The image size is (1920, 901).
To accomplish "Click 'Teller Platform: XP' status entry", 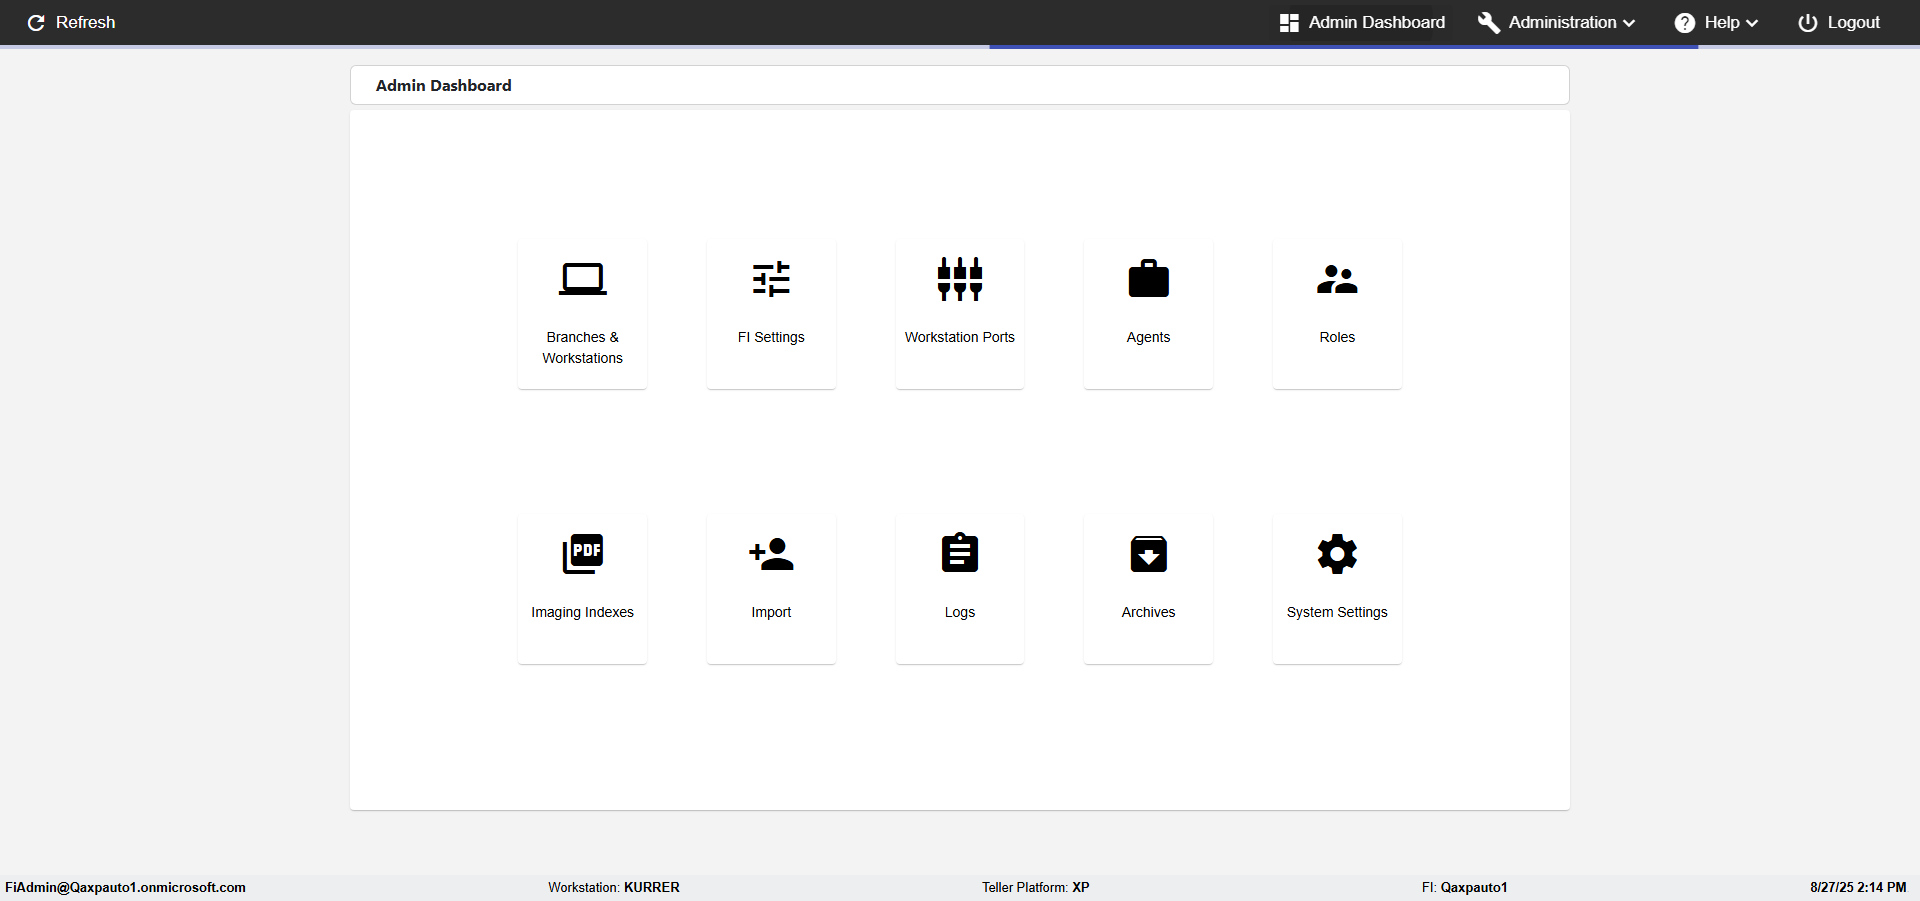I will [x=1036, y=887].
